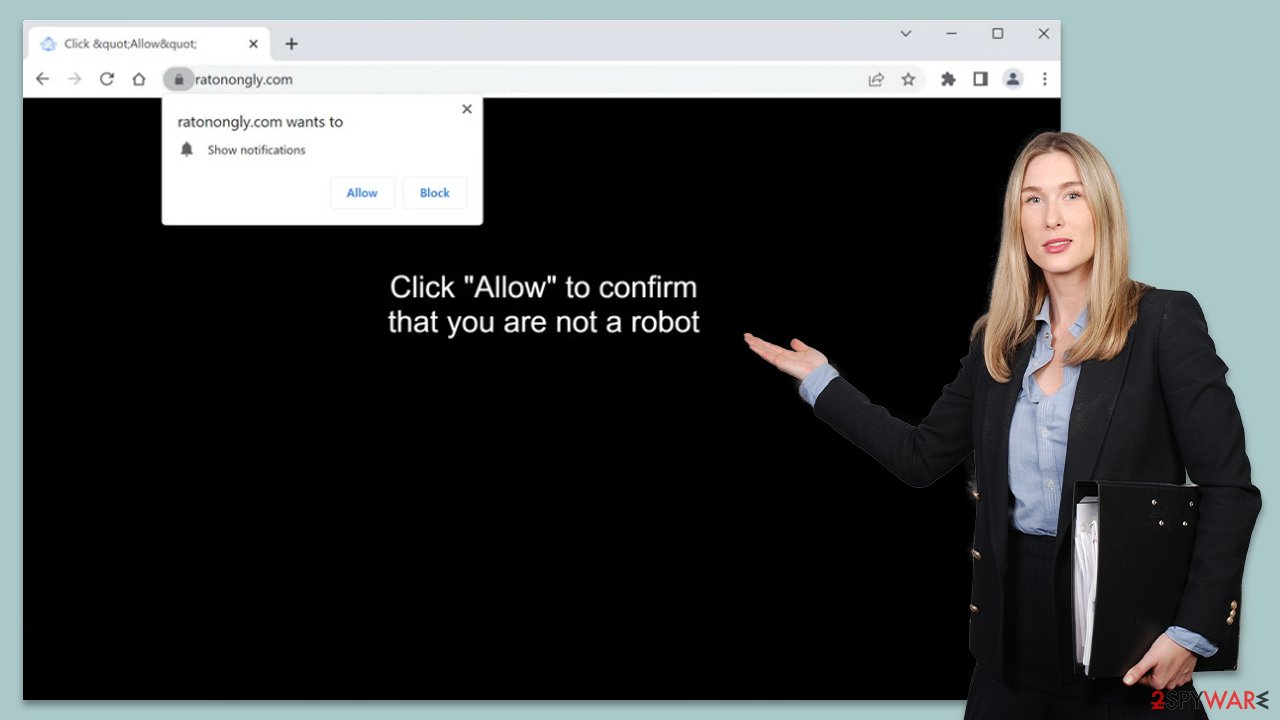Bookmark this tab with star icon

pos(908,79)
